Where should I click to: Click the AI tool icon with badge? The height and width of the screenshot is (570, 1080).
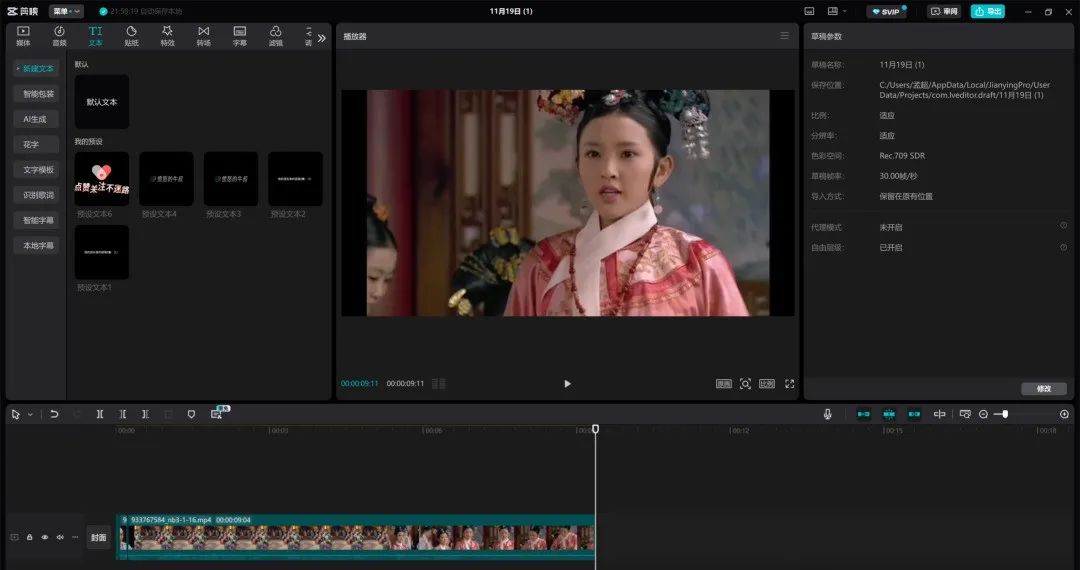[x=218, y=412]
